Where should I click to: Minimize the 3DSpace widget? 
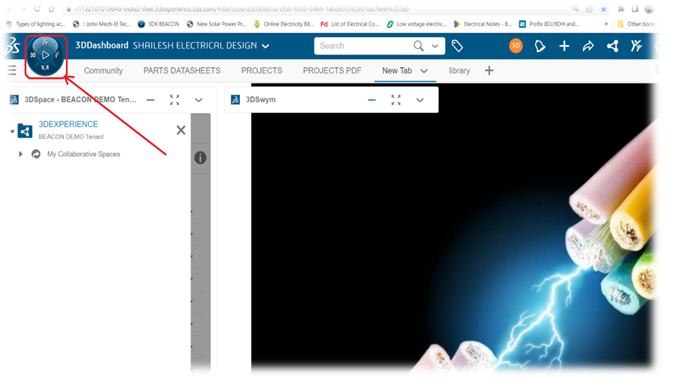[150, 100]
